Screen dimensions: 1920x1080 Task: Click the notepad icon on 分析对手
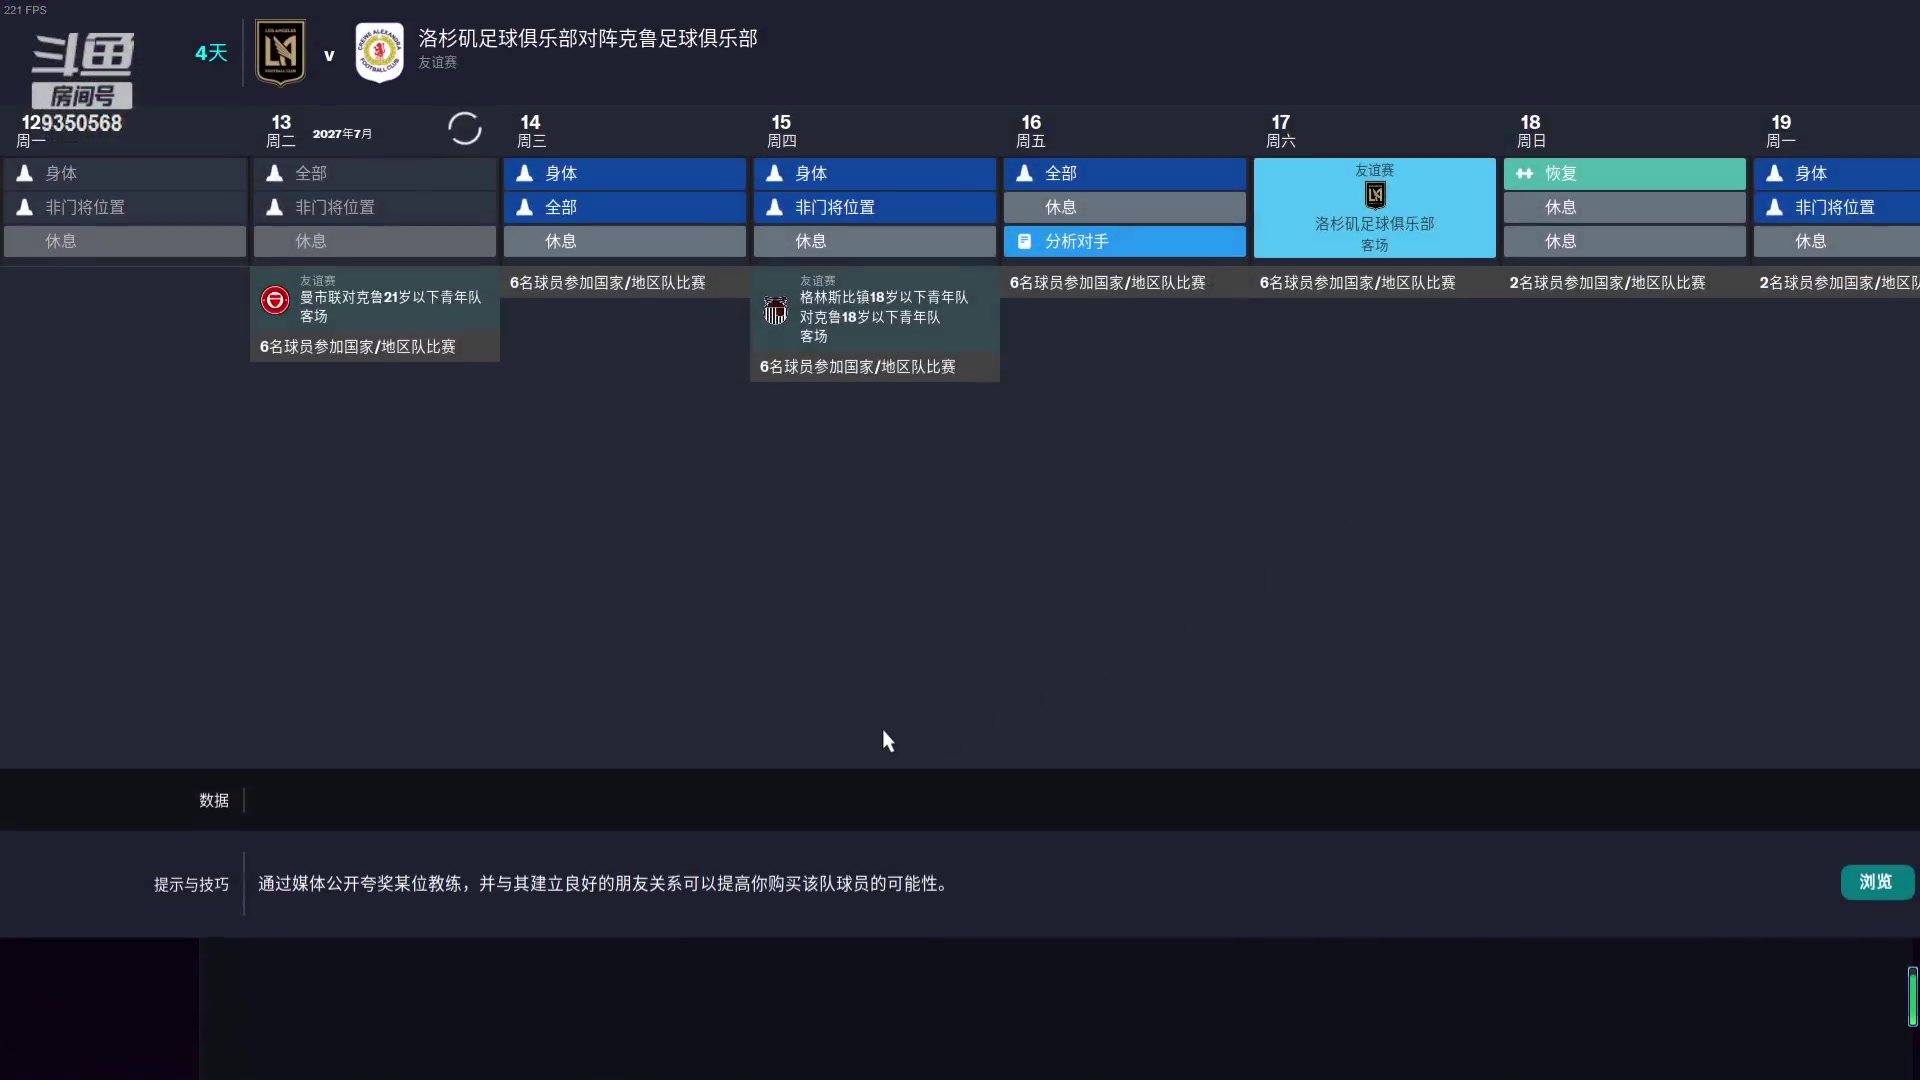1024,241
